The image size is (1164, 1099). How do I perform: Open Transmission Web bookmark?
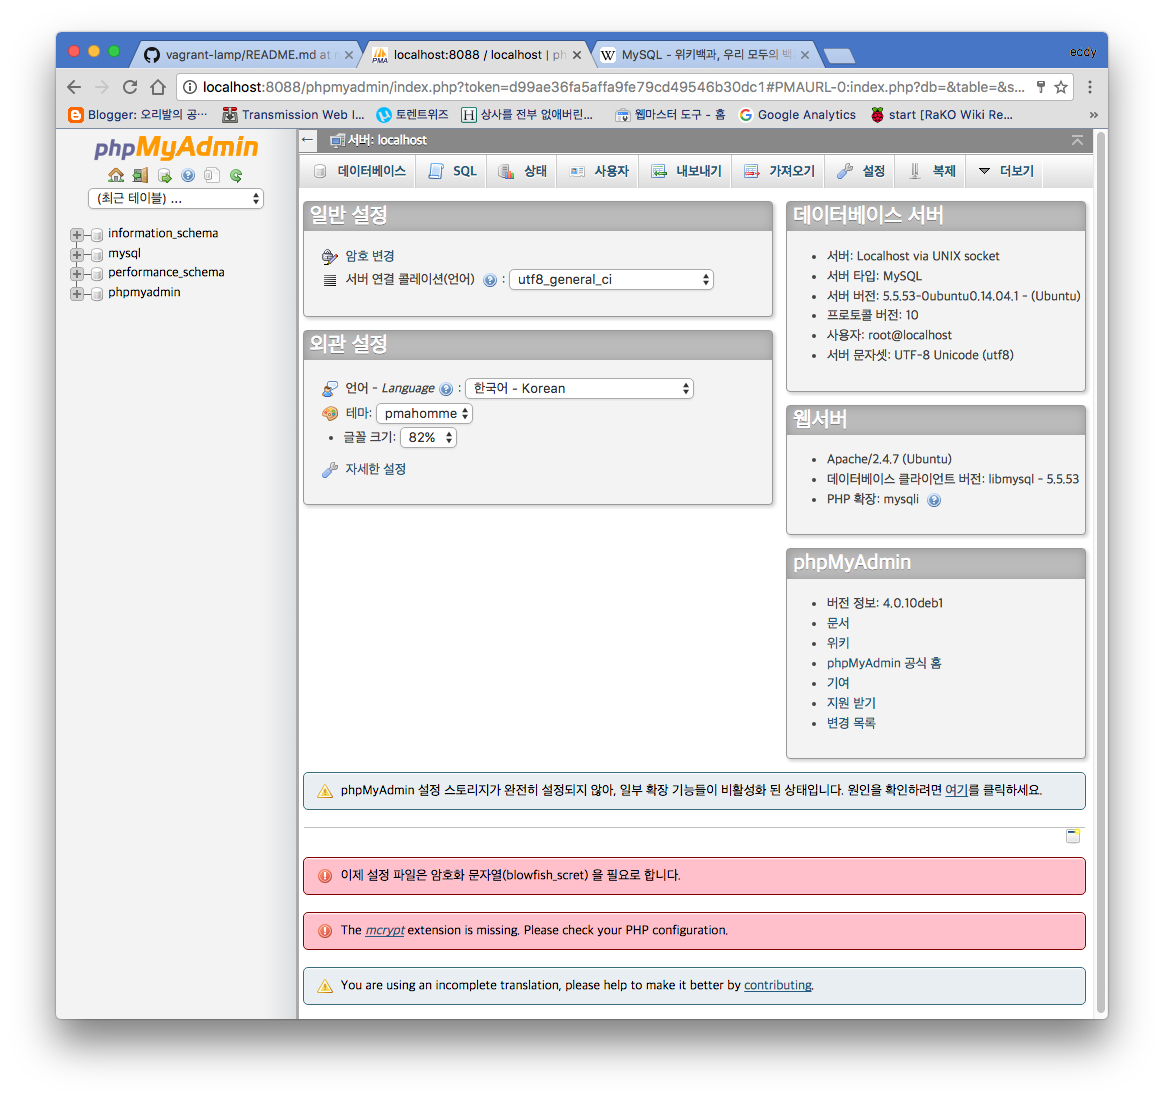[294, 115]
